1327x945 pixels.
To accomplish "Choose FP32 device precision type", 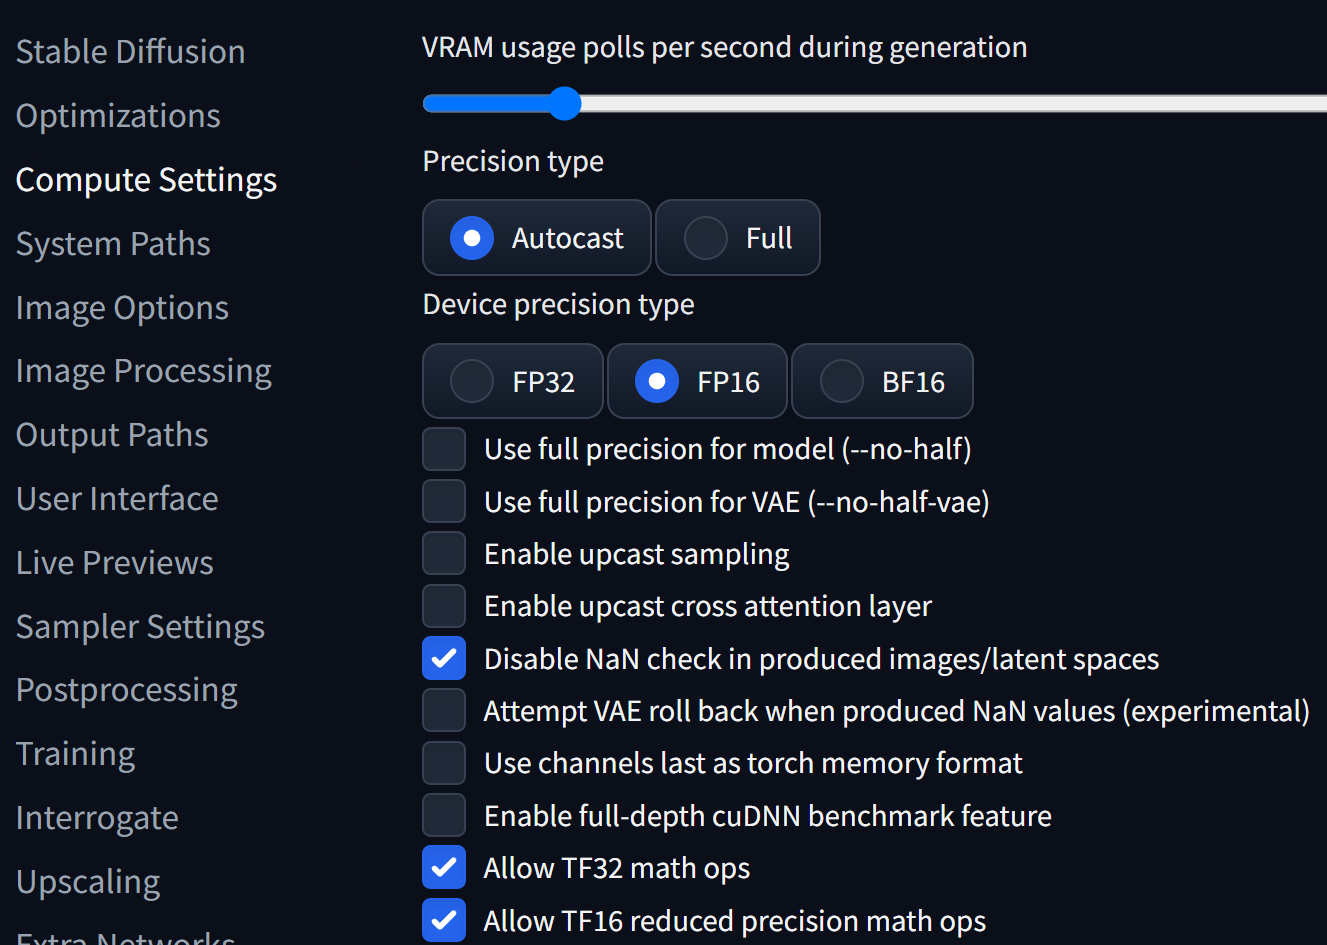I will click(x=472, y=381).
